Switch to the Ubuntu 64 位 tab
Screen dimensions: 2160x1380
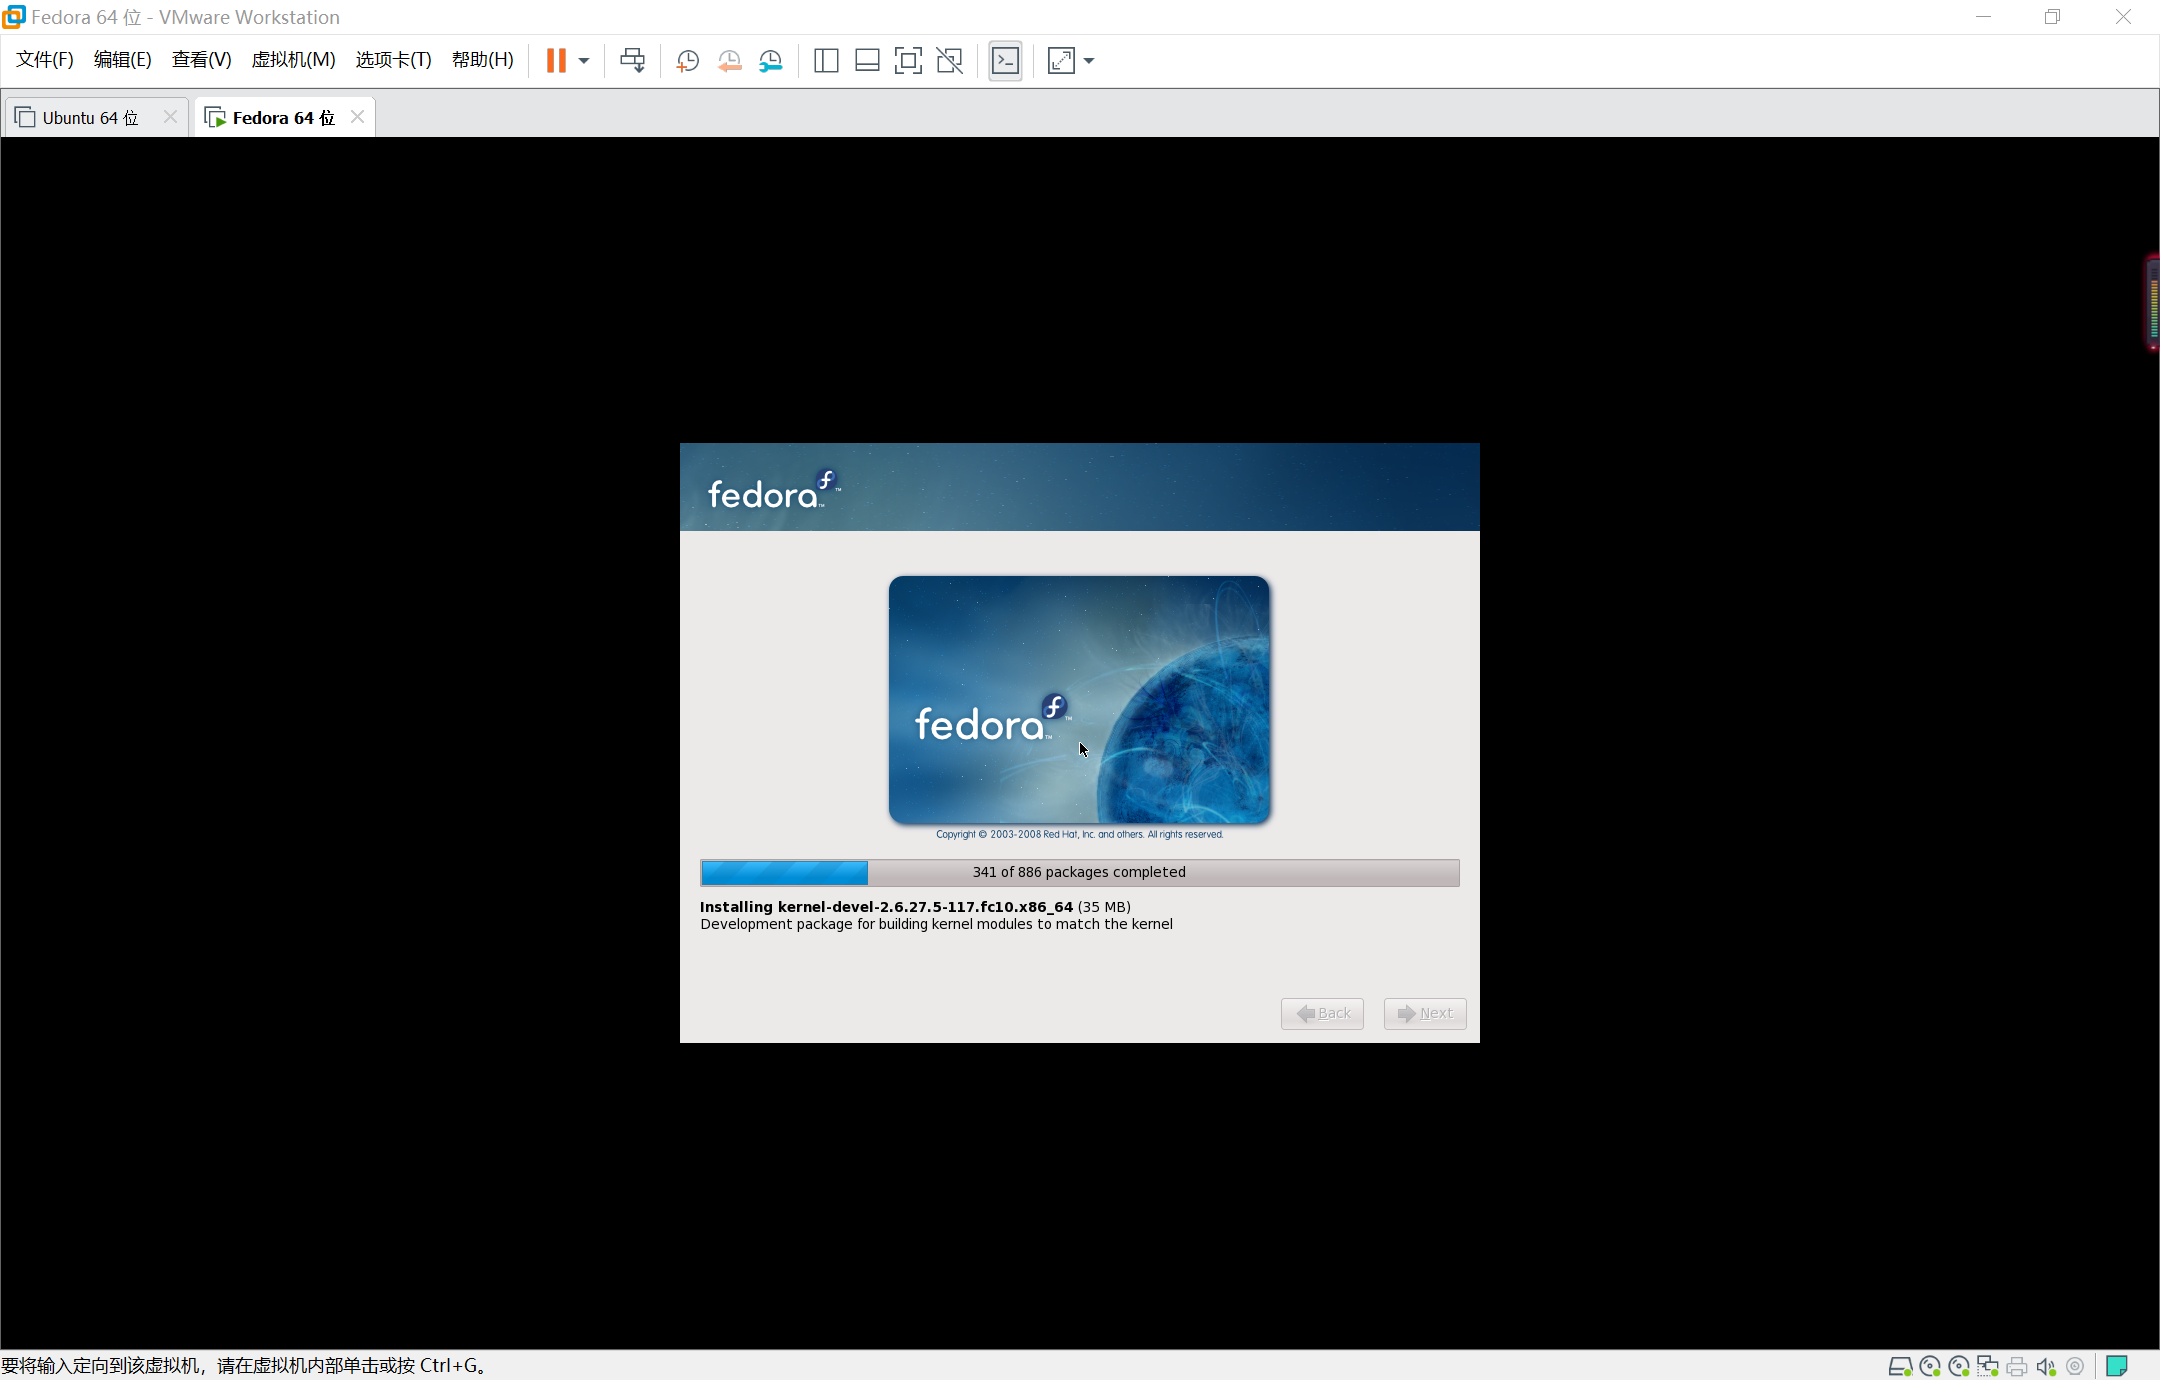(90, 118)
